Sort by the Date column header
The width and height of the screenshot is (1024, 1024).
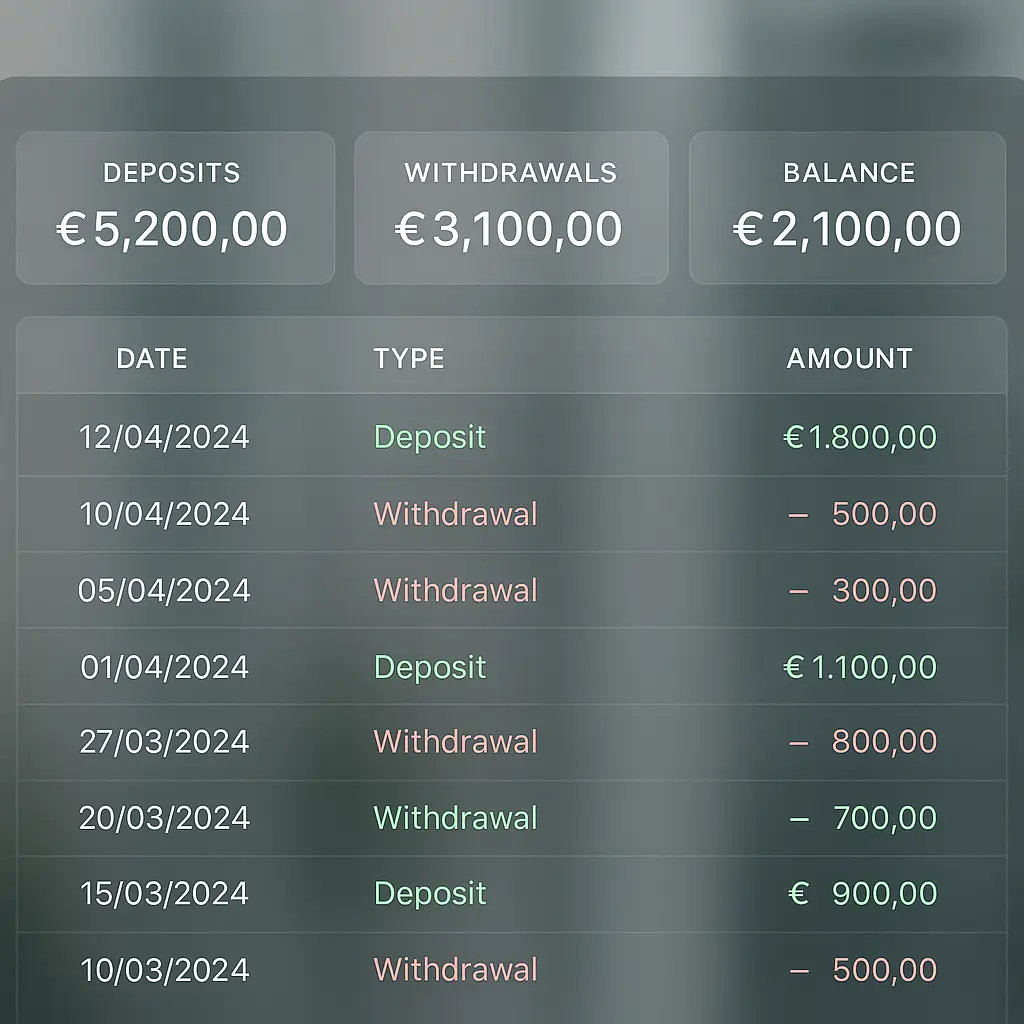click(x=152, y=359)
